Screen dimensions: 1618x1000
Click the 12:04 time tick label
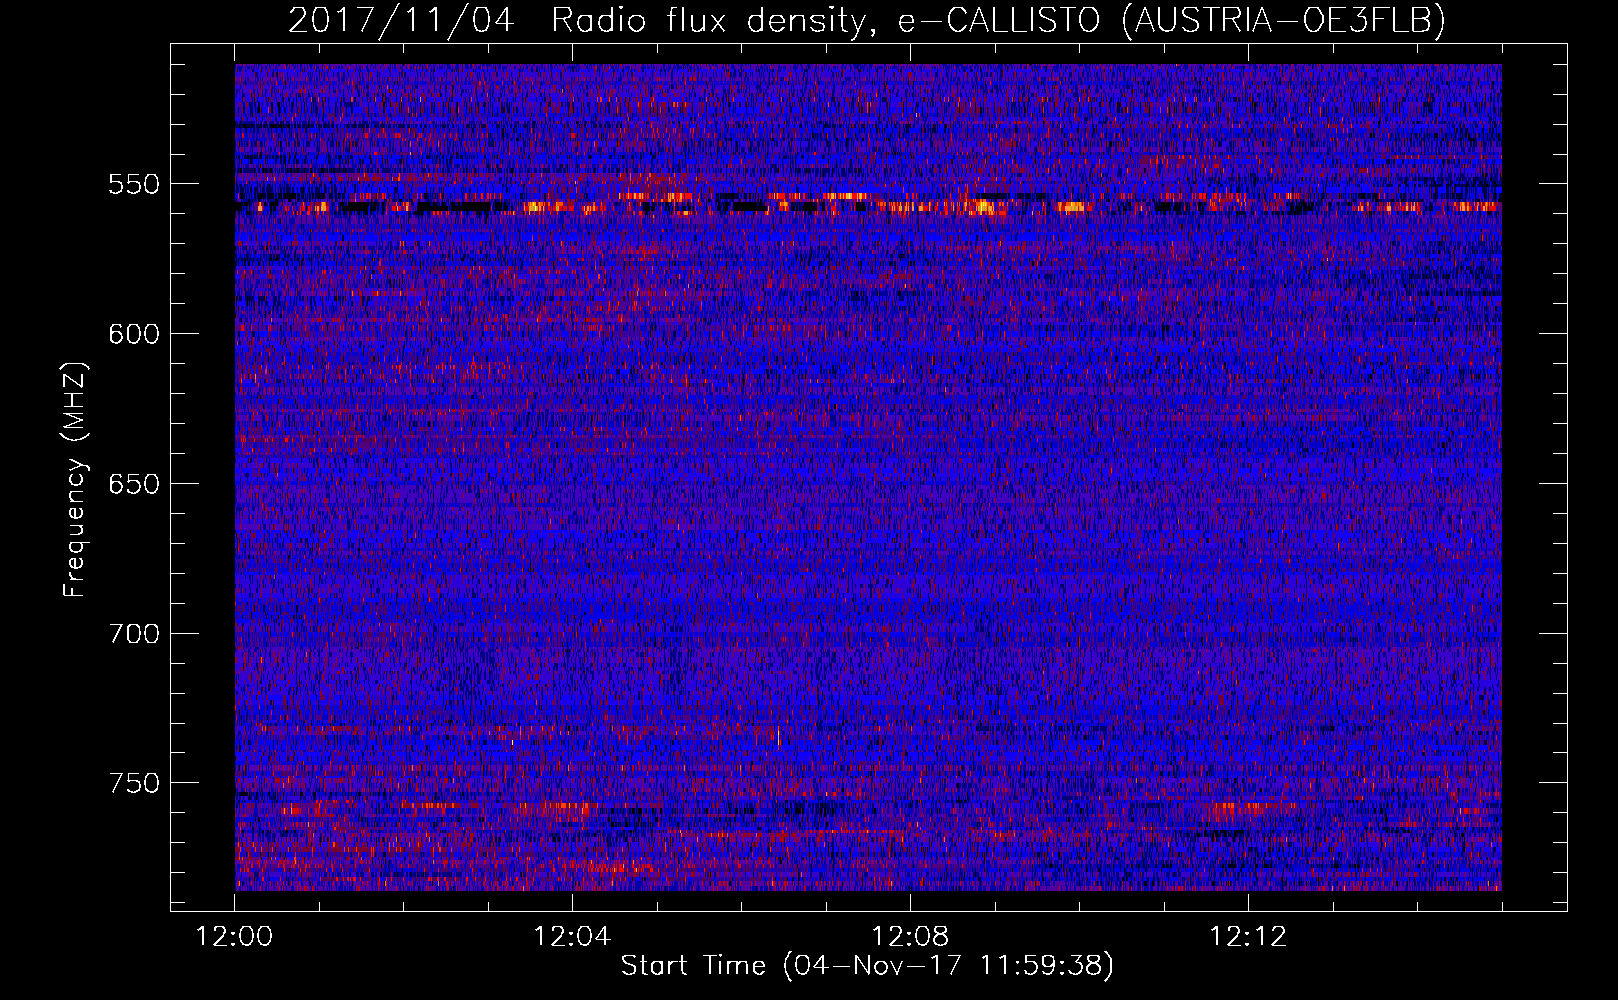pyautogui.click(x=572, y=937)
